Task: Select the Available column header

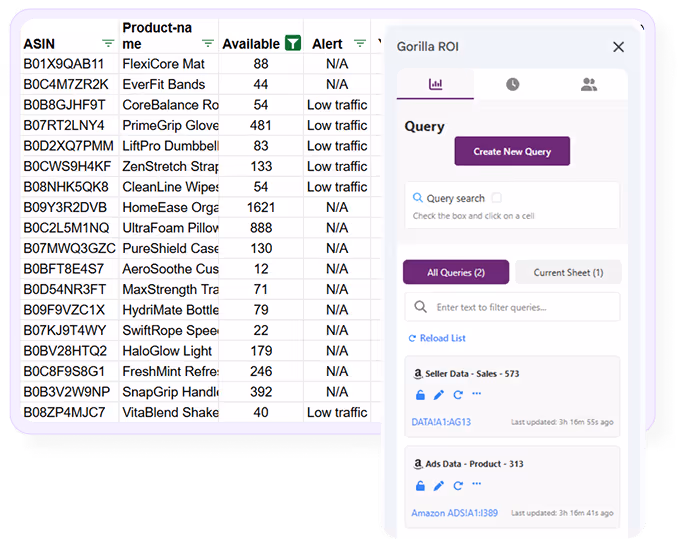Action: [x=261, y=37]
